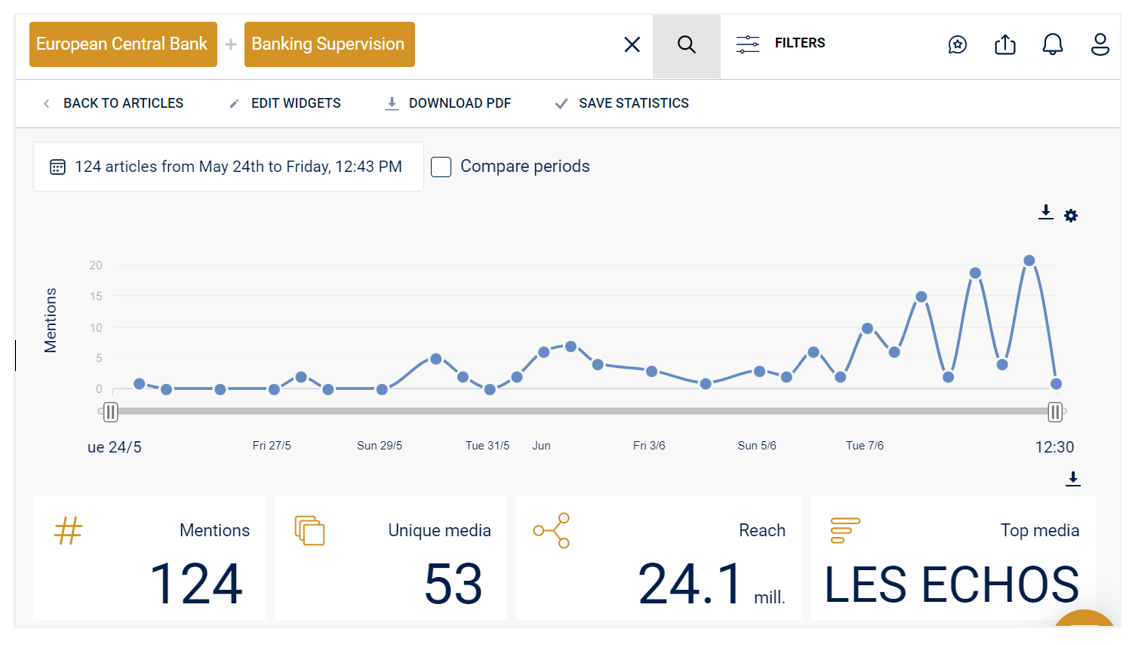Click the hash icon on Mentions card

(68, 531)
